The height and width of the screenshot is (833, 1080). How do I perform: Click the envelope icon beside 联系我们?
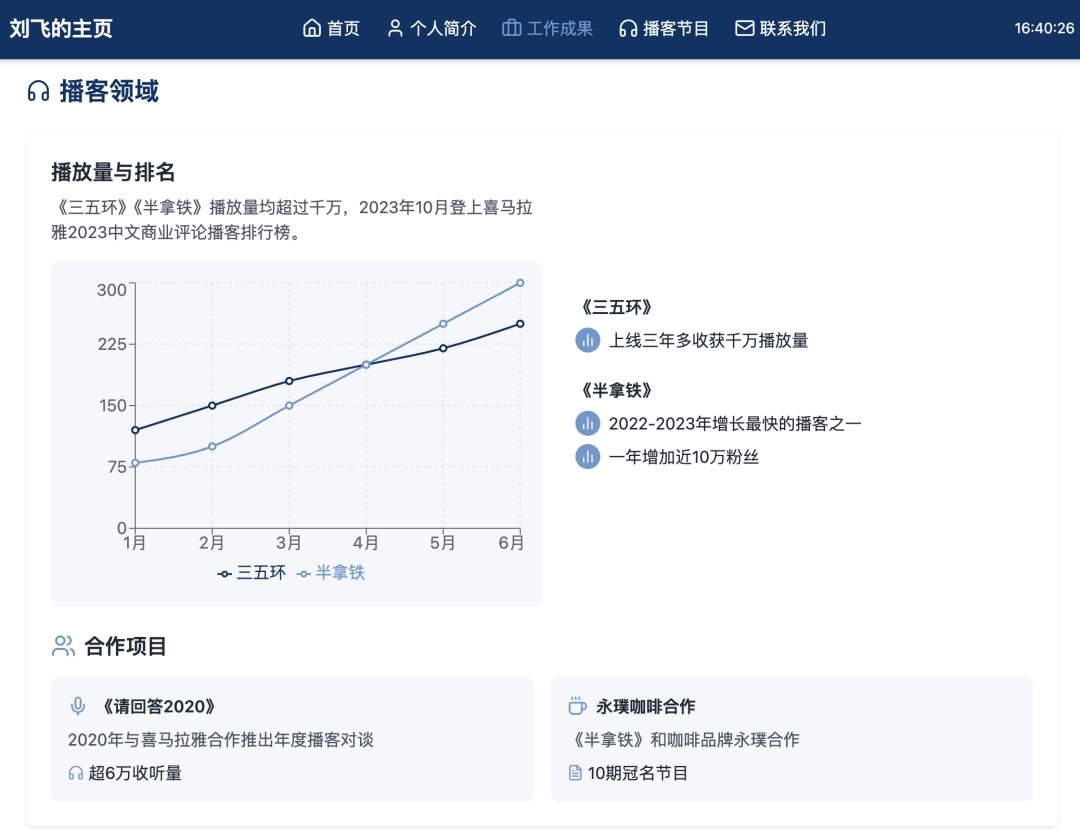click(745, 28)
